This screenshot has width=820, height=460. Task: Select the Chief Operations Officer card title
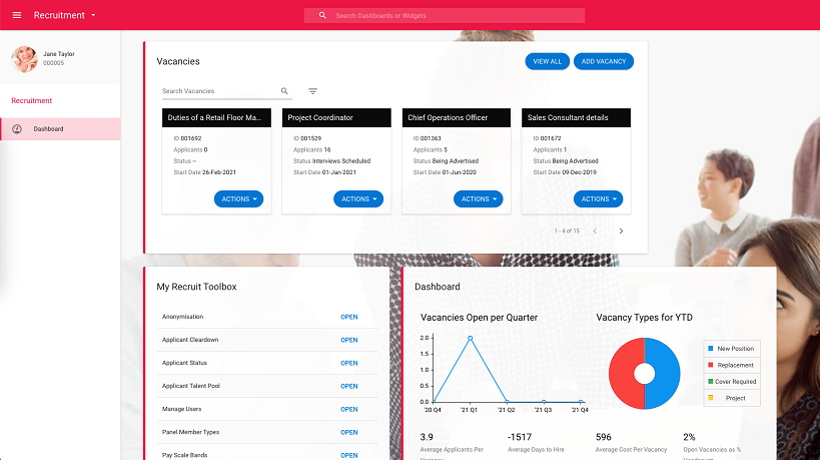(448, 118)
